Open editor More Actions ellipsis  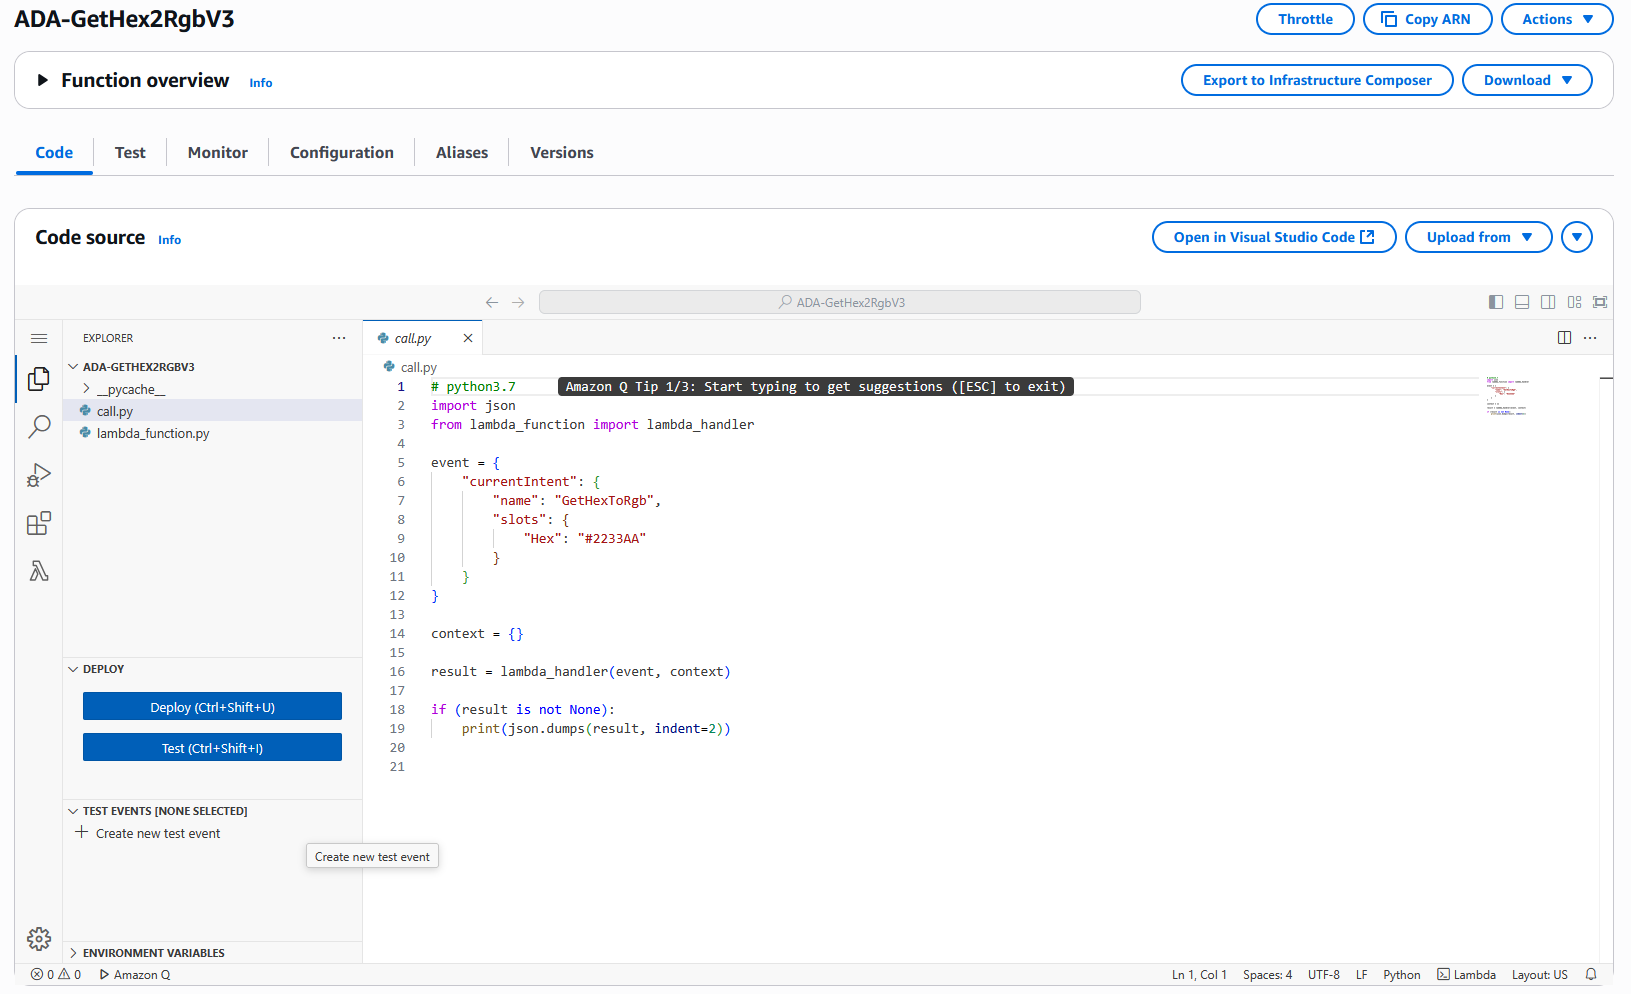[1590, 338]
